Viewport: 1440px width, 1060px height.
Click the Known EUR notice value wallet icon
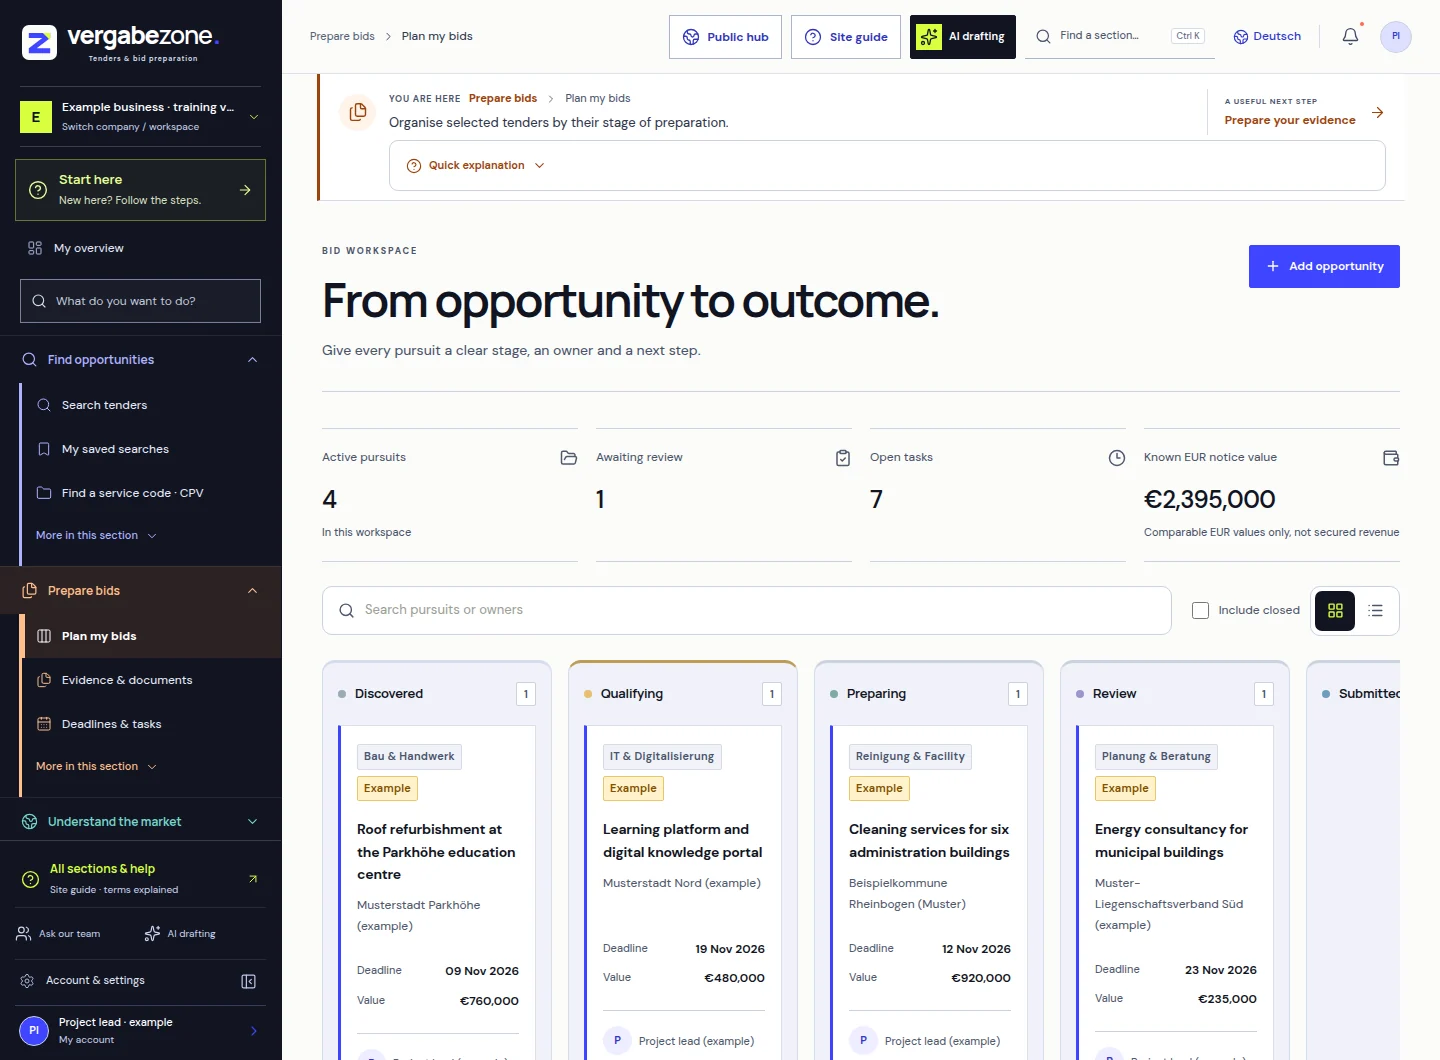coord(1391,458)
